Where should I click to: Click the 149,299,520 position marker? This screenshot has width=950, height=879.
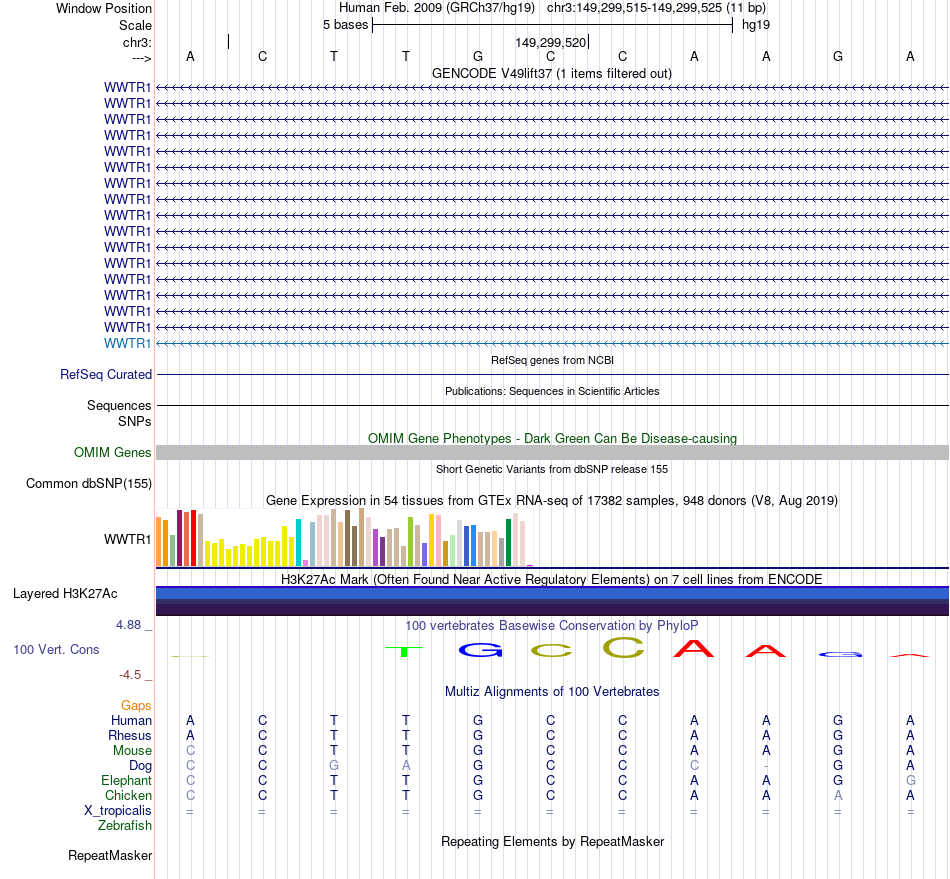[x=551, y=42]
